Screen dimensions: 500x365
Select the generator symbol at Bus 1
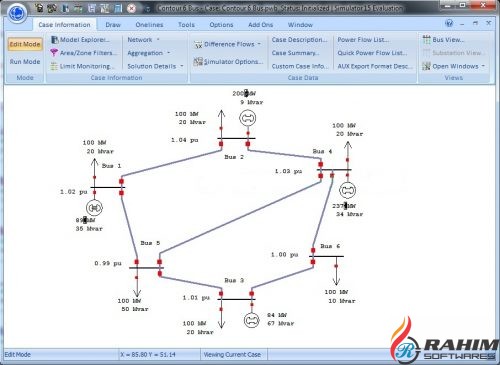[x=94, y=208]
